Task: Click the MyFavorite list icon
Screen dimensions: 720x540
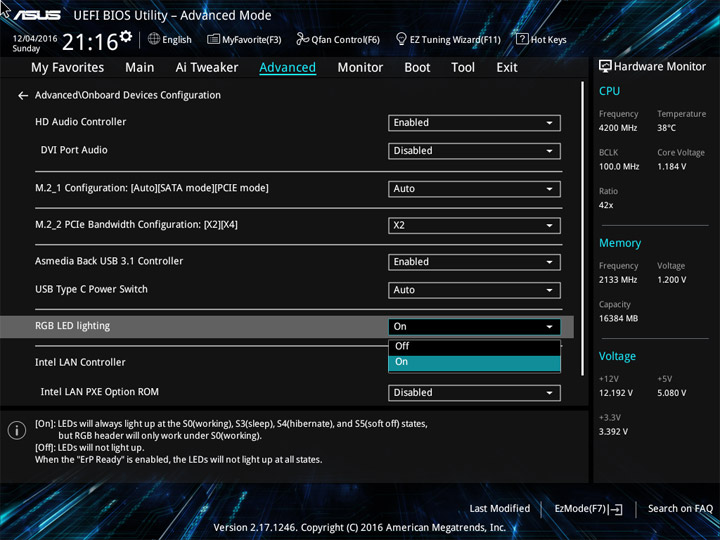Action: click(x=213, y=39)
